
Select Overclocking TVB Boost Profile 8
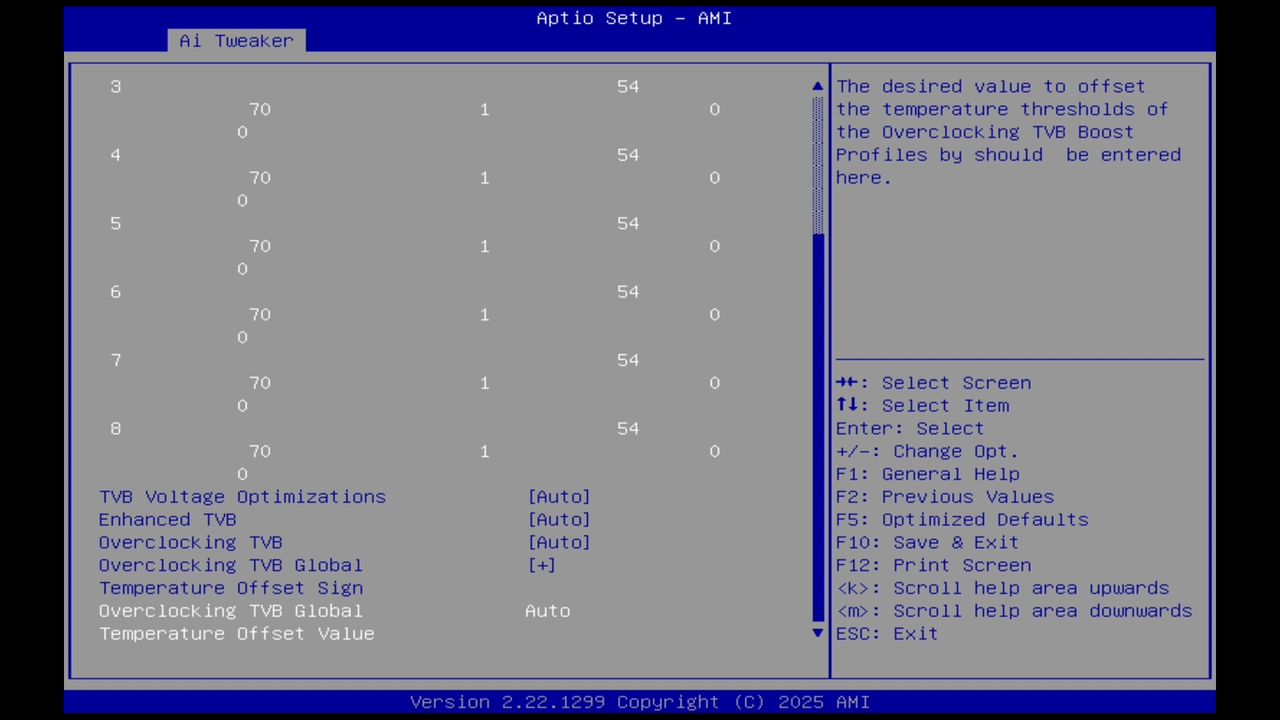[115, 428]
